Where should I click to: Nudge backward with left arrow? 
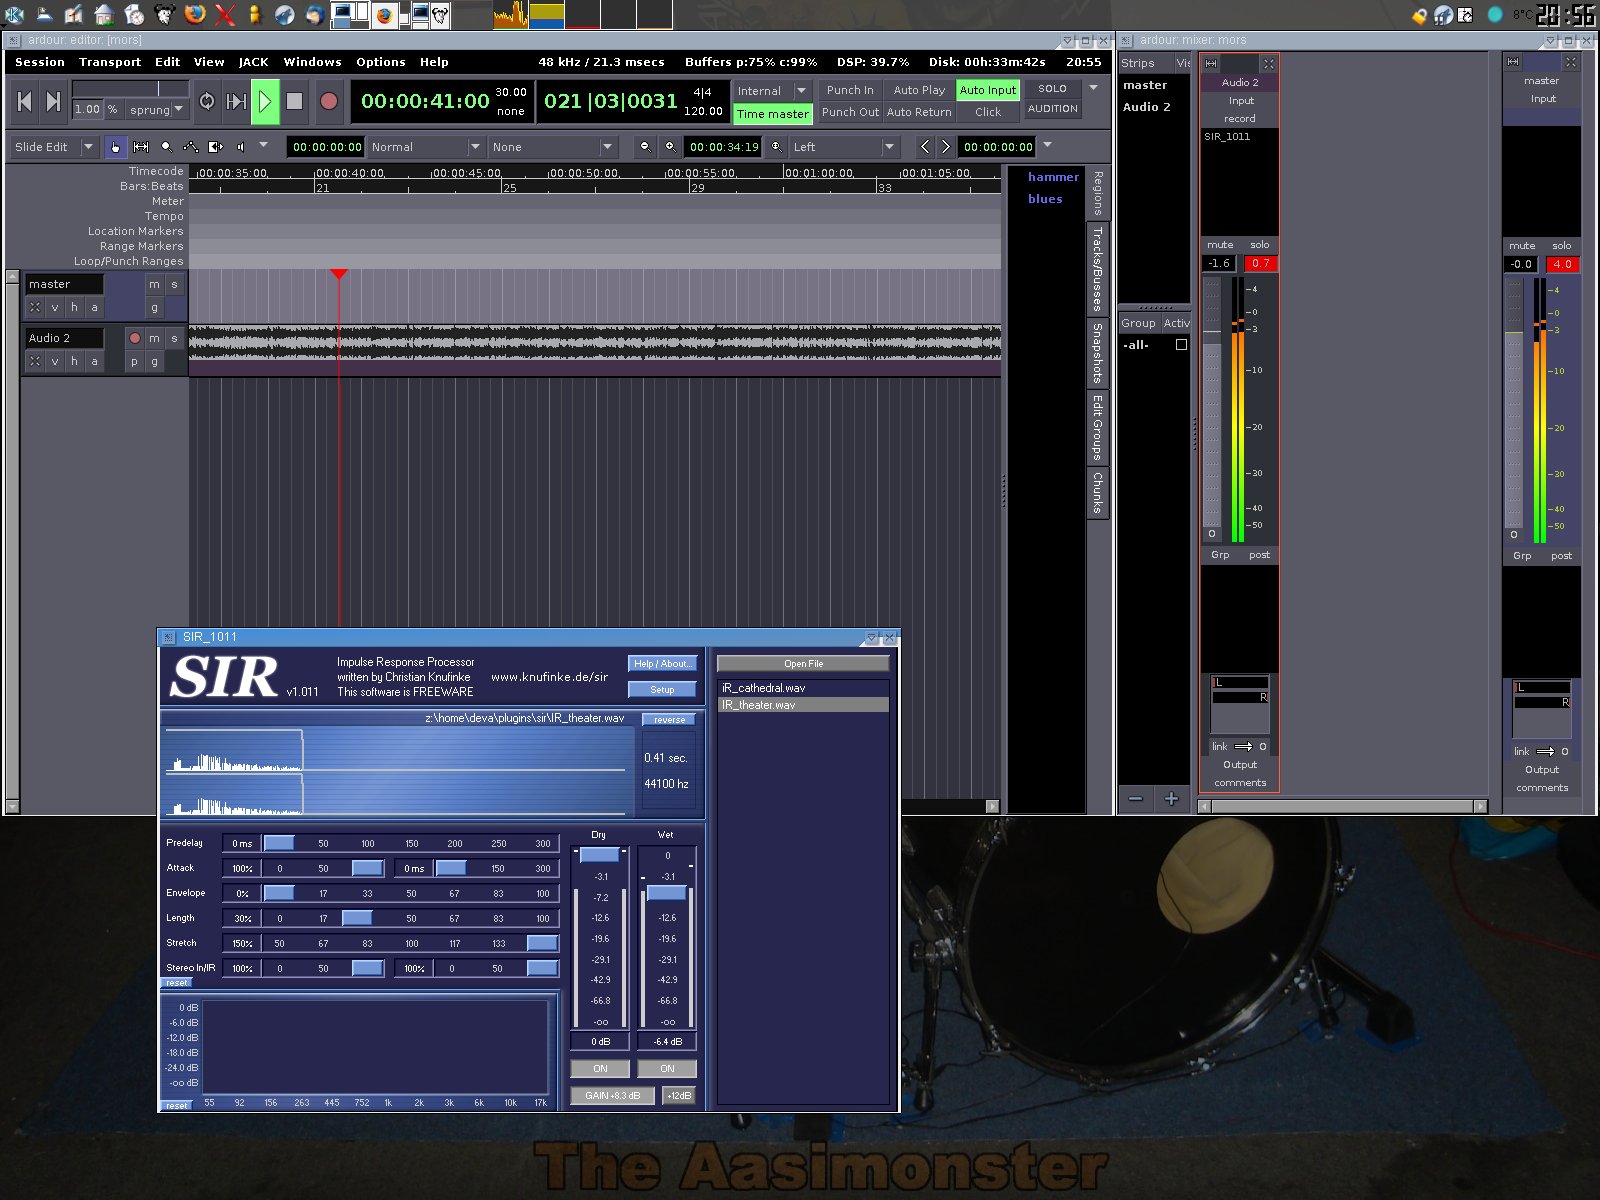coord(925,147)
